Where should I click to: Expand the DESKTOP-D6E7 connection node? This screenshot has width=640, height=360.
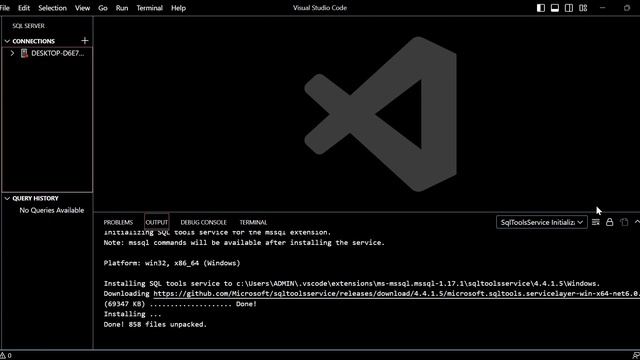point(12,53)
